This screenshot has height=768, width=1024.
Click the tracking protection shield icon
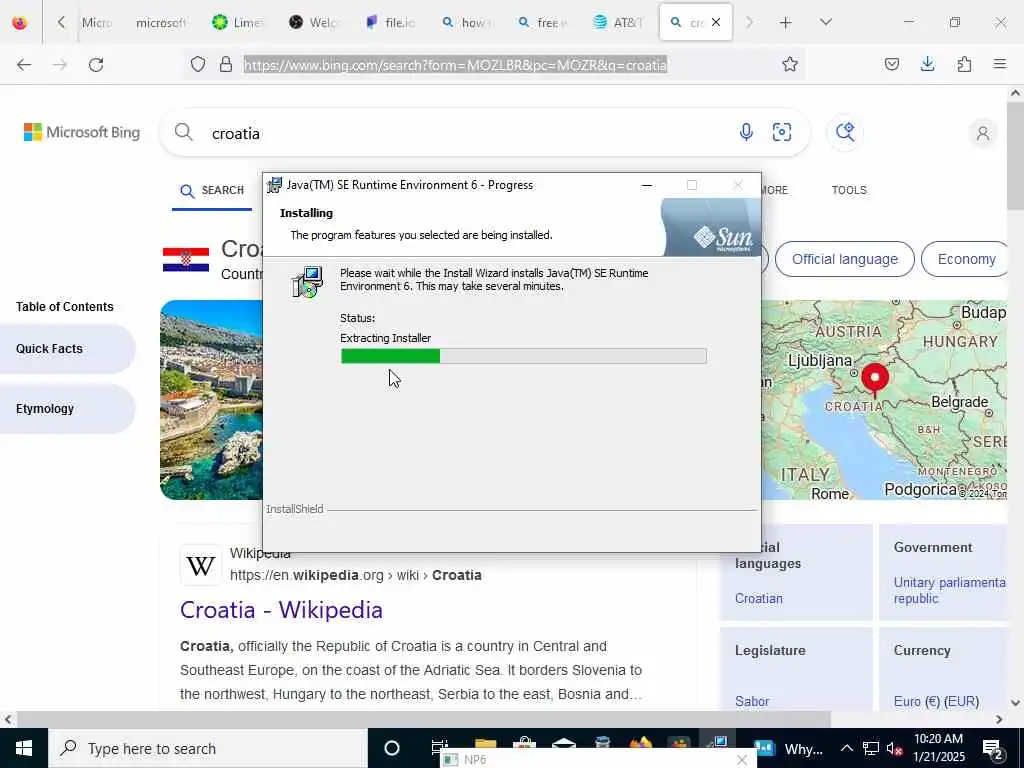tap(198, 64)
